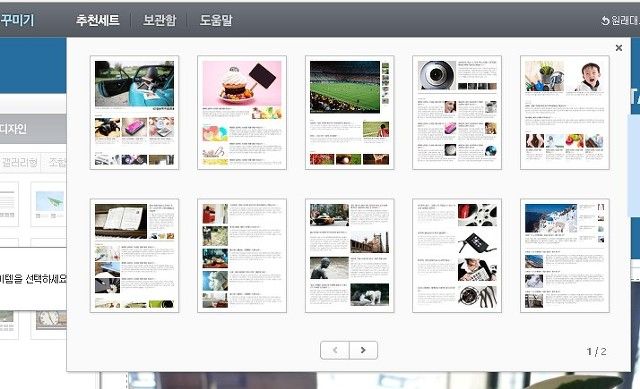Select the right-side black and red photos template
The height and width of the screenshot is (389, 640).
pos(457,256)
